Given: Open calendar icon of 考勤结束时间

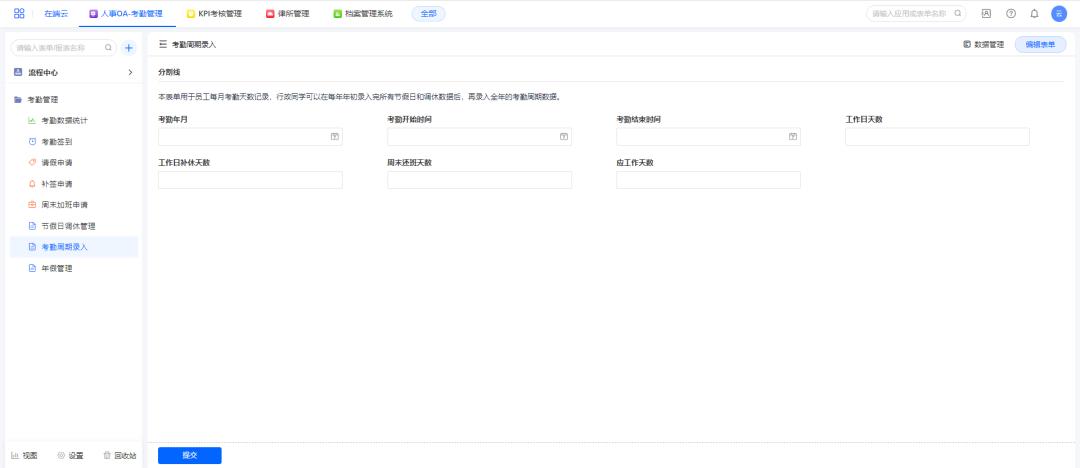Looking at the screenshot, I should point(793,136).
